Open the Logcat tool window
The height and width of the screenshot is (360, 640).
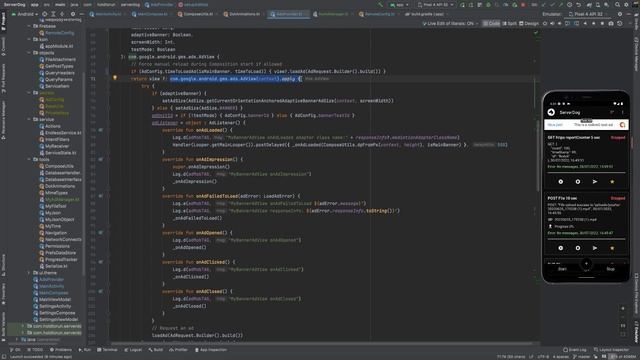coord(133,350)
